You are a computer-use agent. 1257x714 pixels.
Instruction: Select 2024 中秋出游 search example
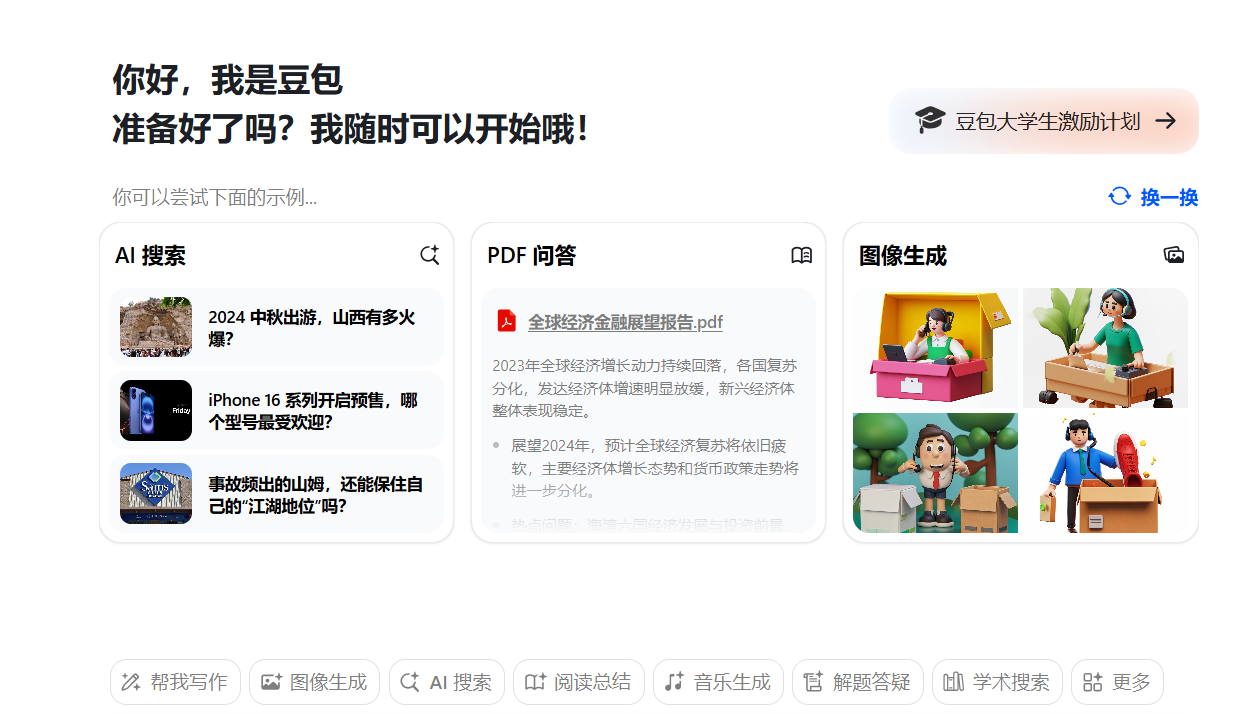(x=276, y=327)
